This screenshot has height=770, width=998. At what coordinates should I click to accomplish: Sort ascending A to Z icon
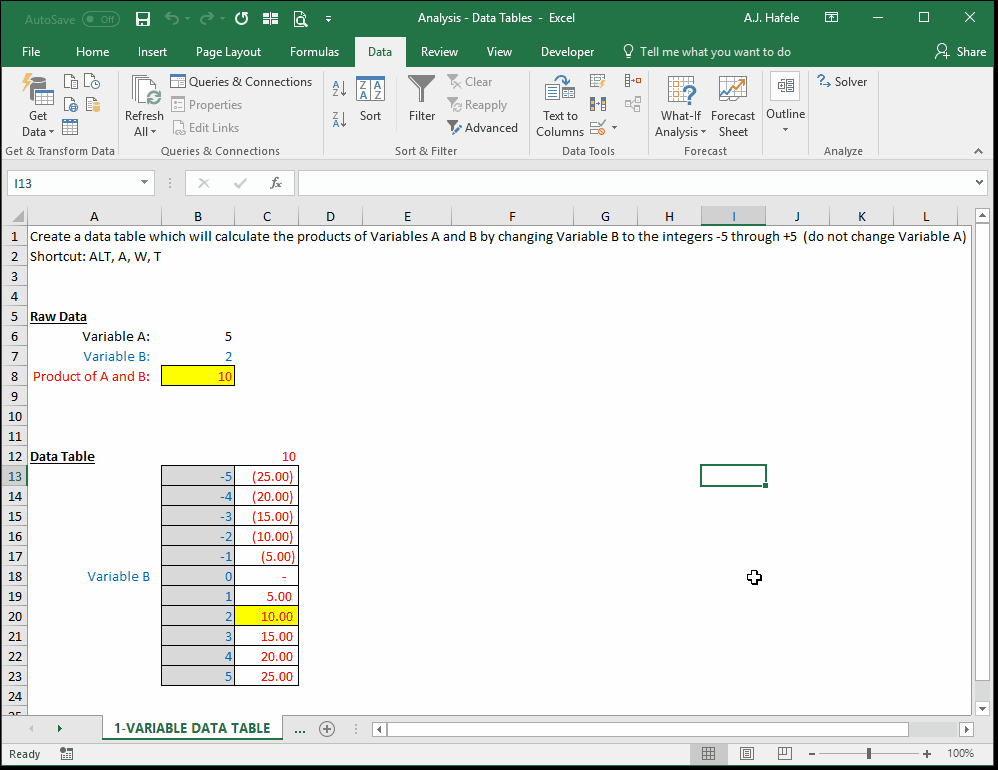pyautogui.click(x=339, y=89)
